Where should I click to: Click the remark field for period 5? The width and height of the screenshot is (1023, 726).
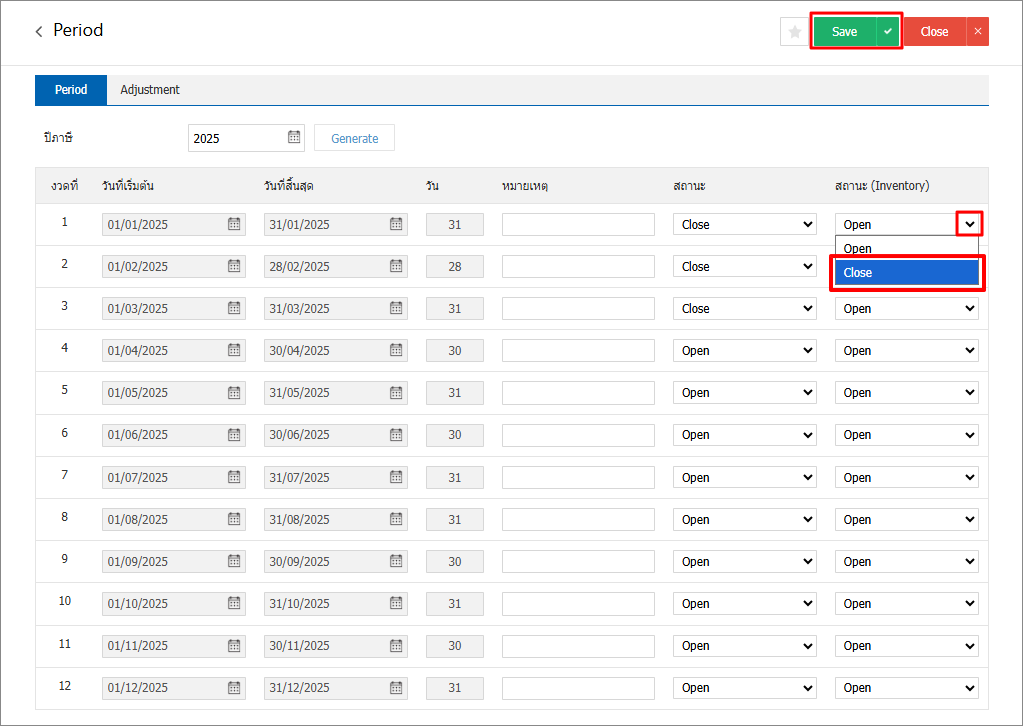[578, 393]
